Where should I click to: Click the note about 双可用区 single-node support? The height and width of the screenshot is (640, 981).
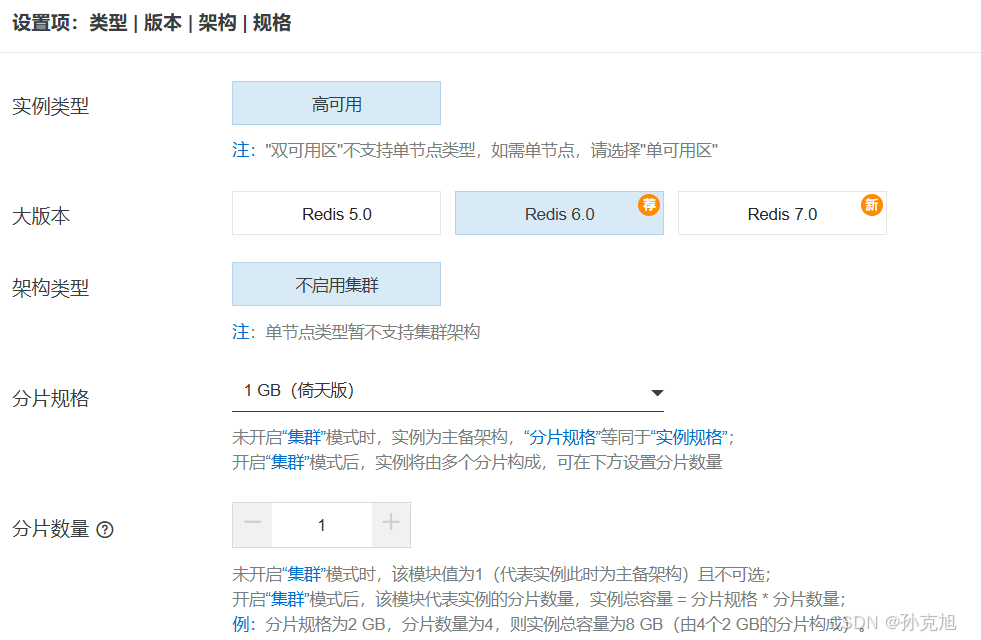click(475, 150)
